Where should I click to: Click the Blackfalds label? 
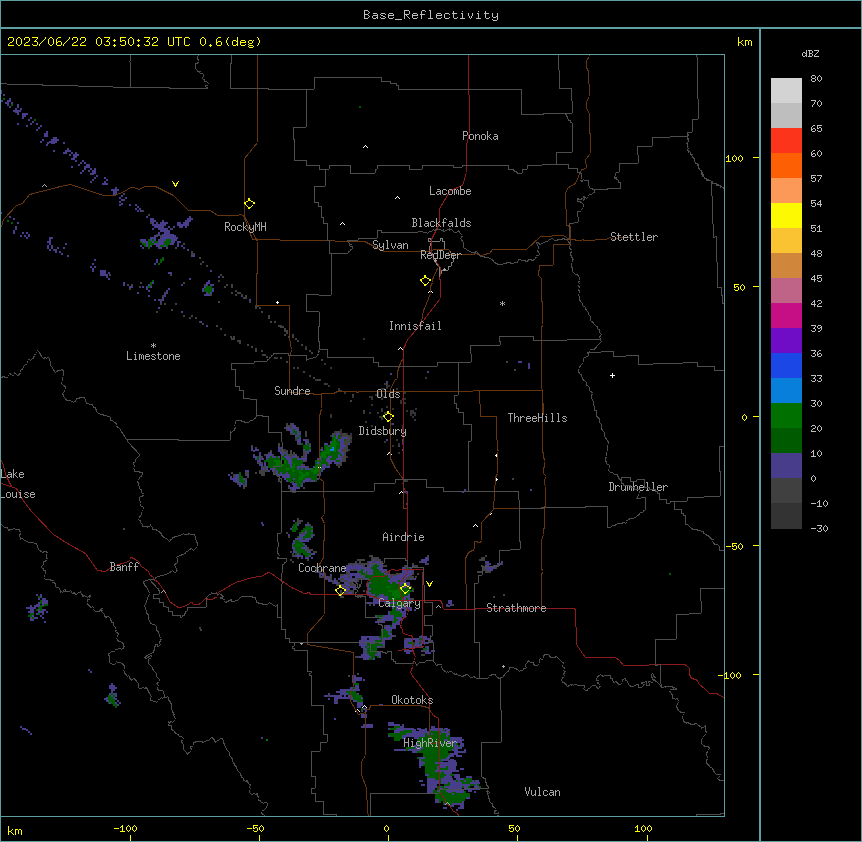tap(441, 223)
